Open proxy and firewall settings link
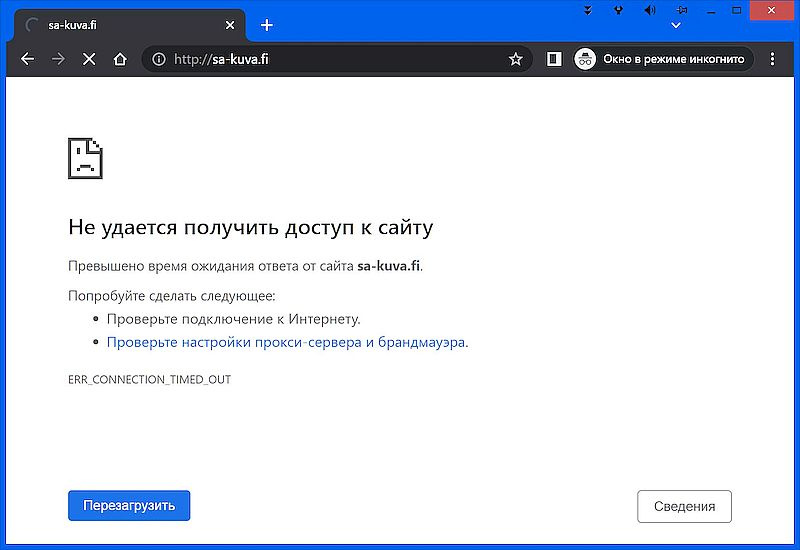 pyautogui.click(x=285, y=342)
